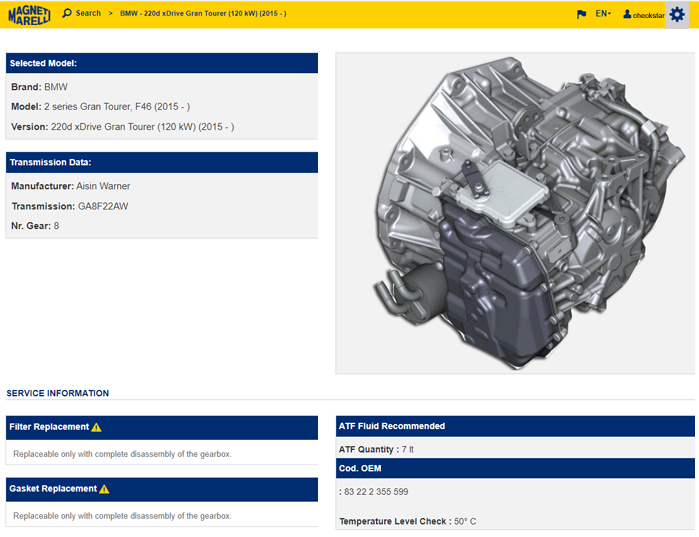The width and height of the screenshot is (699, 537).
Task: Click the Gasket Replacement warning icon
Action: 104,489
